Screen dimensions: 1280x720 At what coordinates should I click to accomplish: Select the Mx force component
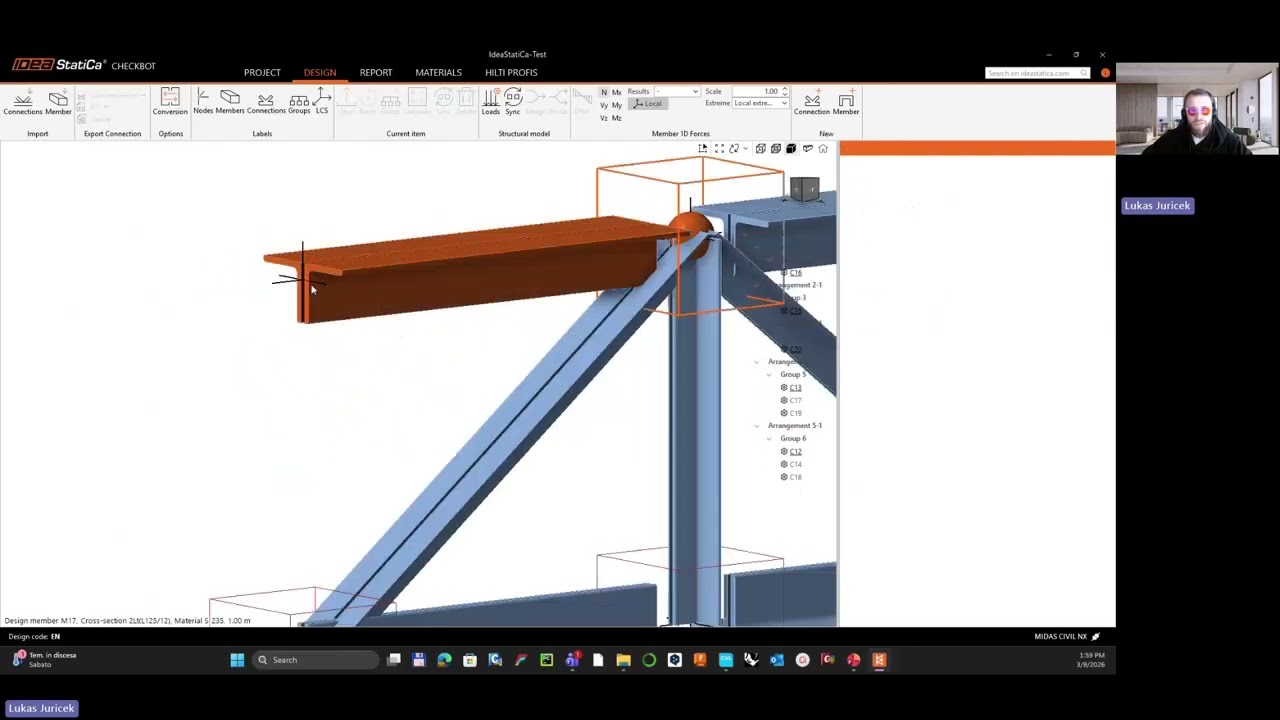coord(616,92)
